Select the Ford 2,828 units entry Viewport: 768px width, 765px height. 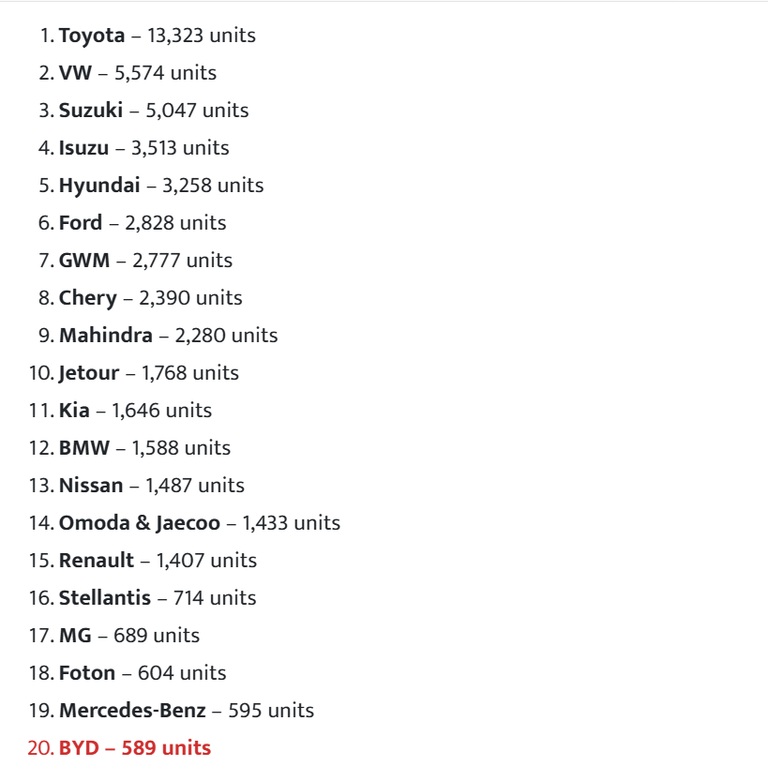(142, 223)
